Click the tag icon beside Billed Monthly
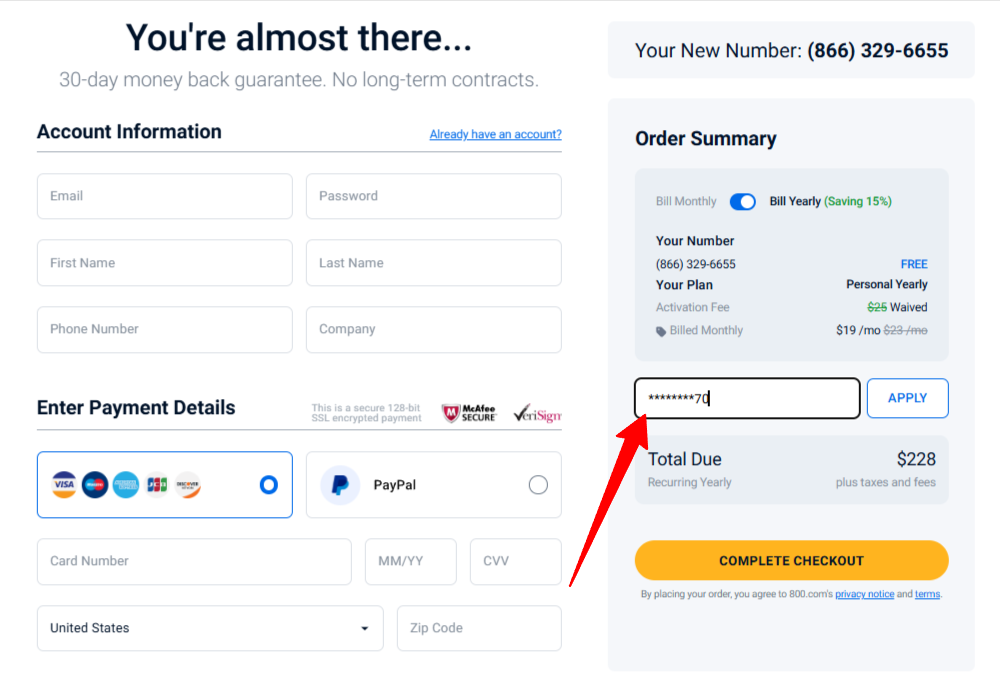This screenshot has height=683, width=1000. tap(661, 331)
